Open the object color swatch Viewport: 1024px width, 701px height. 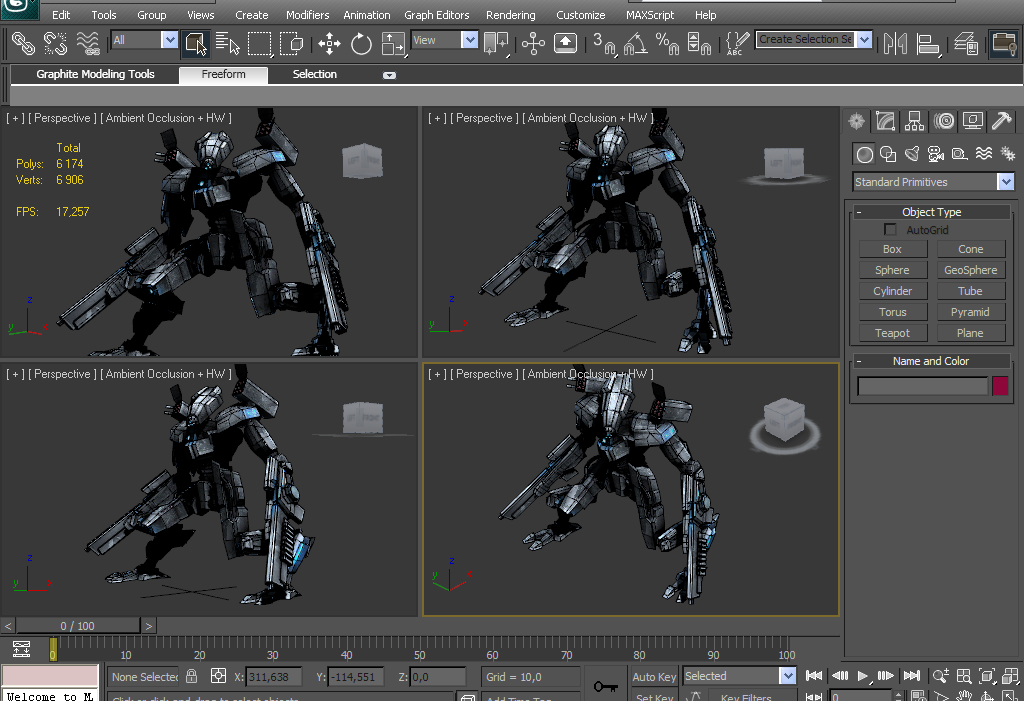[x=1000, y=386]
